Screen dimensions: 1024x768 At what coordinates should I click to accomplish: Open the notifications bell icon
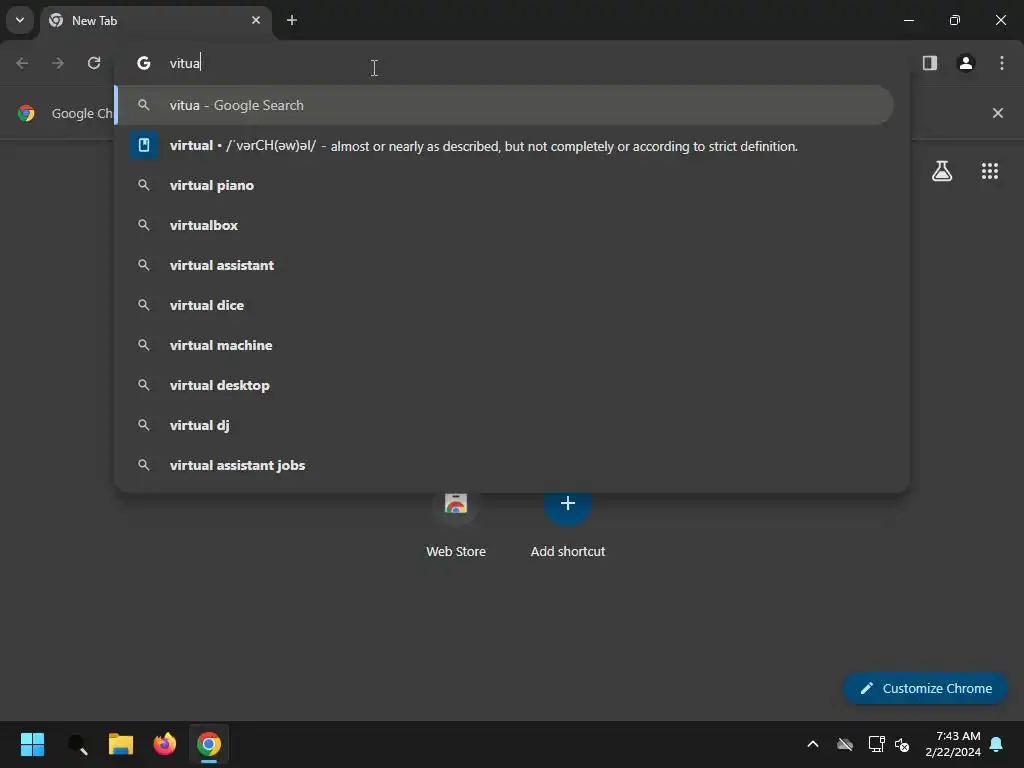997,744
